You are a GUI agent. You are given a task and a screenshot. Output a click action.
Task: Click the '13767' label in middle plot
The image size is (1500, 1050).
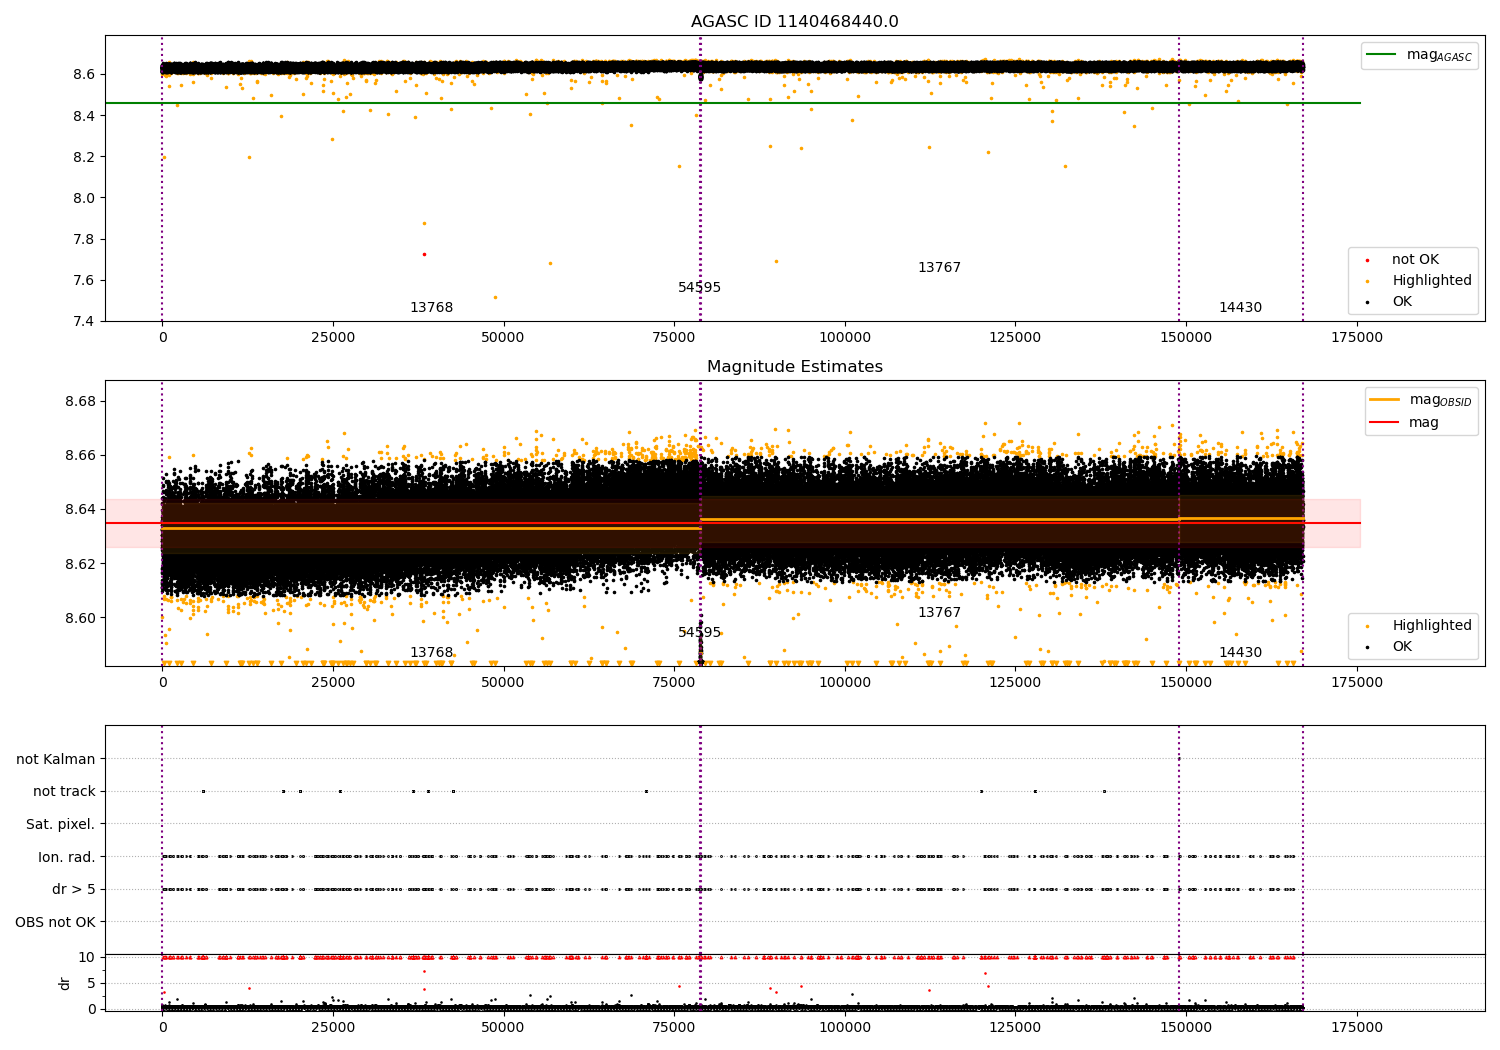coord(939,613)
